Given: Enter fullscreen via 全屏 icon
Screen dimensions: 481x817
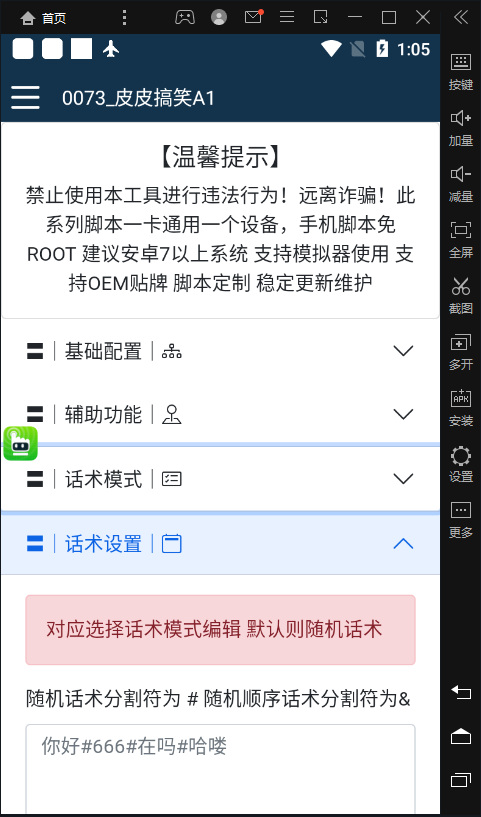Looking at the screenshot, I should pyautogui.click(x=461, y=240).
